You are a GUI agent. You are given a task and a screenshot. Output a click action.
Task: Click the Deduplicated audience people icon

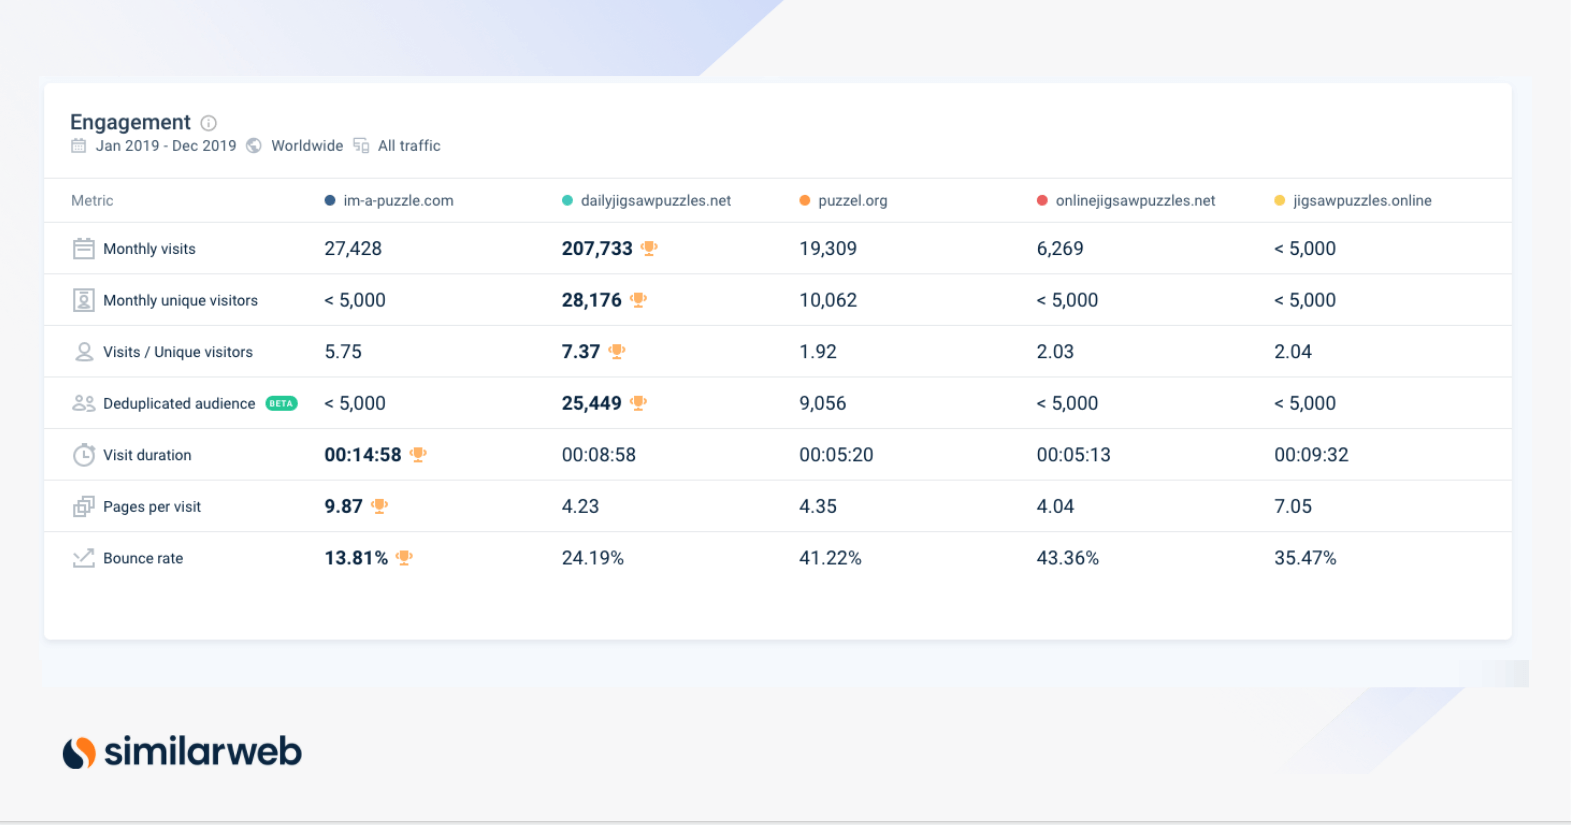click(x=84, y=403)
